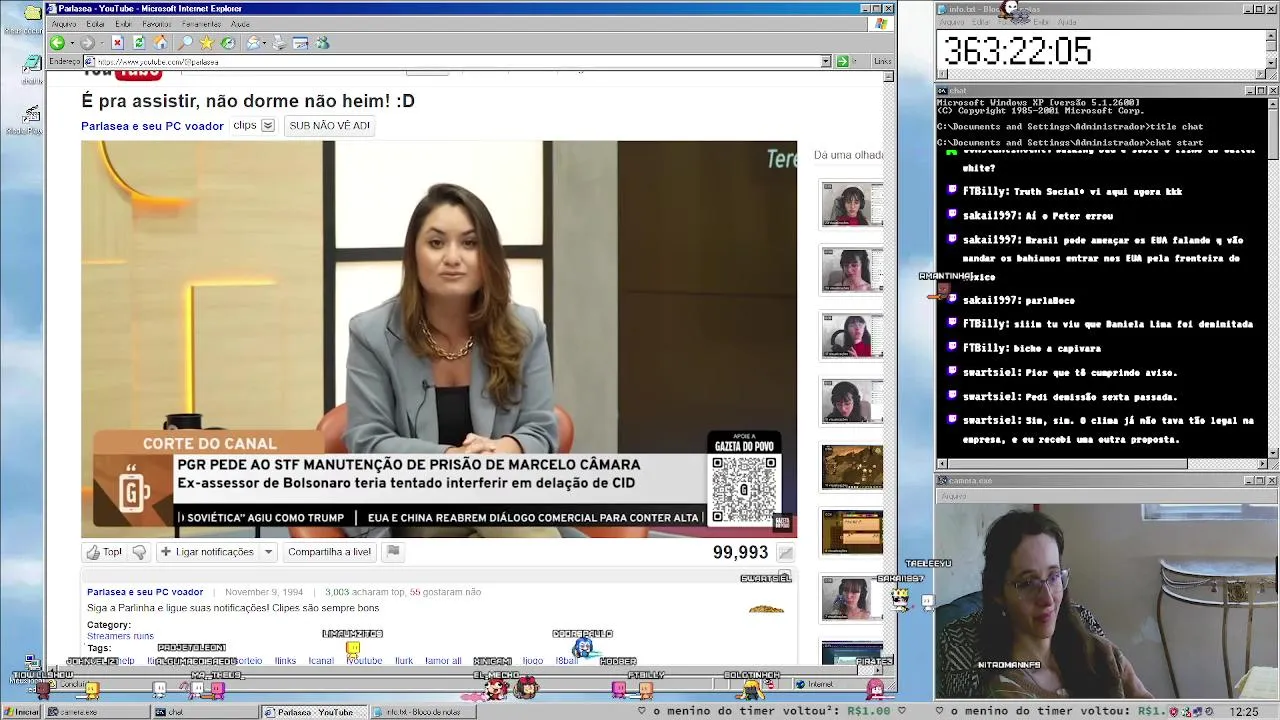Click the address bar URL field
The height and width of the screenshot is (720, 1280).
point(456,61)
